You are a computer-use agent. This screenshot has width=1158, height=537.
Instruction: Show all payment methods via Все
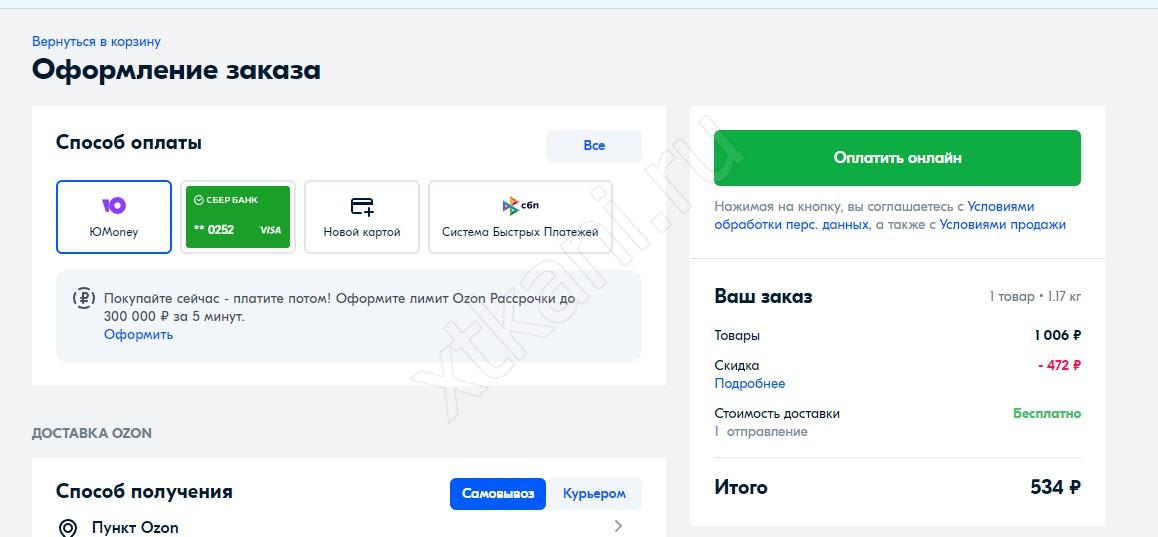[593, 145]
